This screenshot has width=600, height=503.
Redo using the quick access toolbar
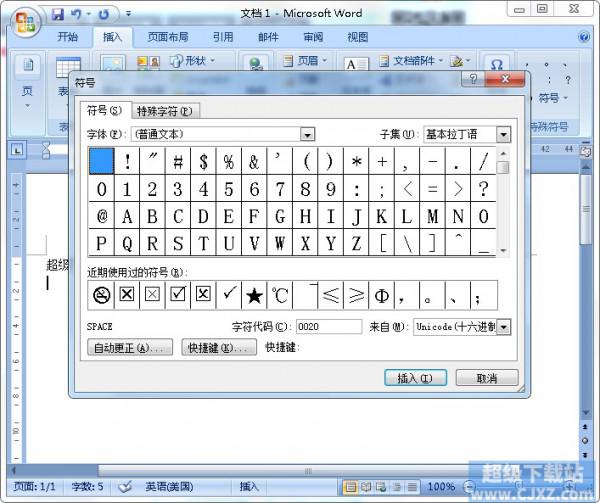104,15
